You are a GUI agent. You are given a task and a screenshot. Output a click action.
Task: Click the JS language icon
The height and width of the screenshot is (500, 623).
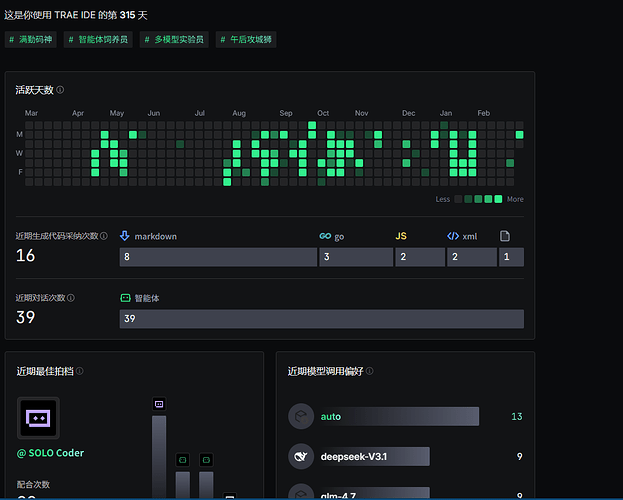401,236
